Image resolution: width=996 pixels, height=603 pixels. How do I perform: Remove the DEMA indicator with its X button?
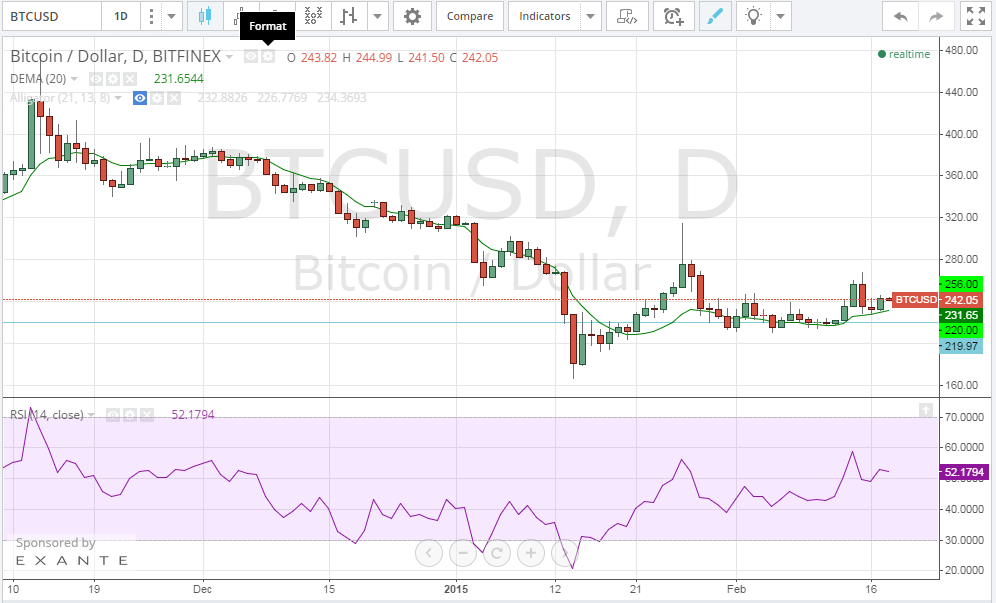(x=128, y=78)
